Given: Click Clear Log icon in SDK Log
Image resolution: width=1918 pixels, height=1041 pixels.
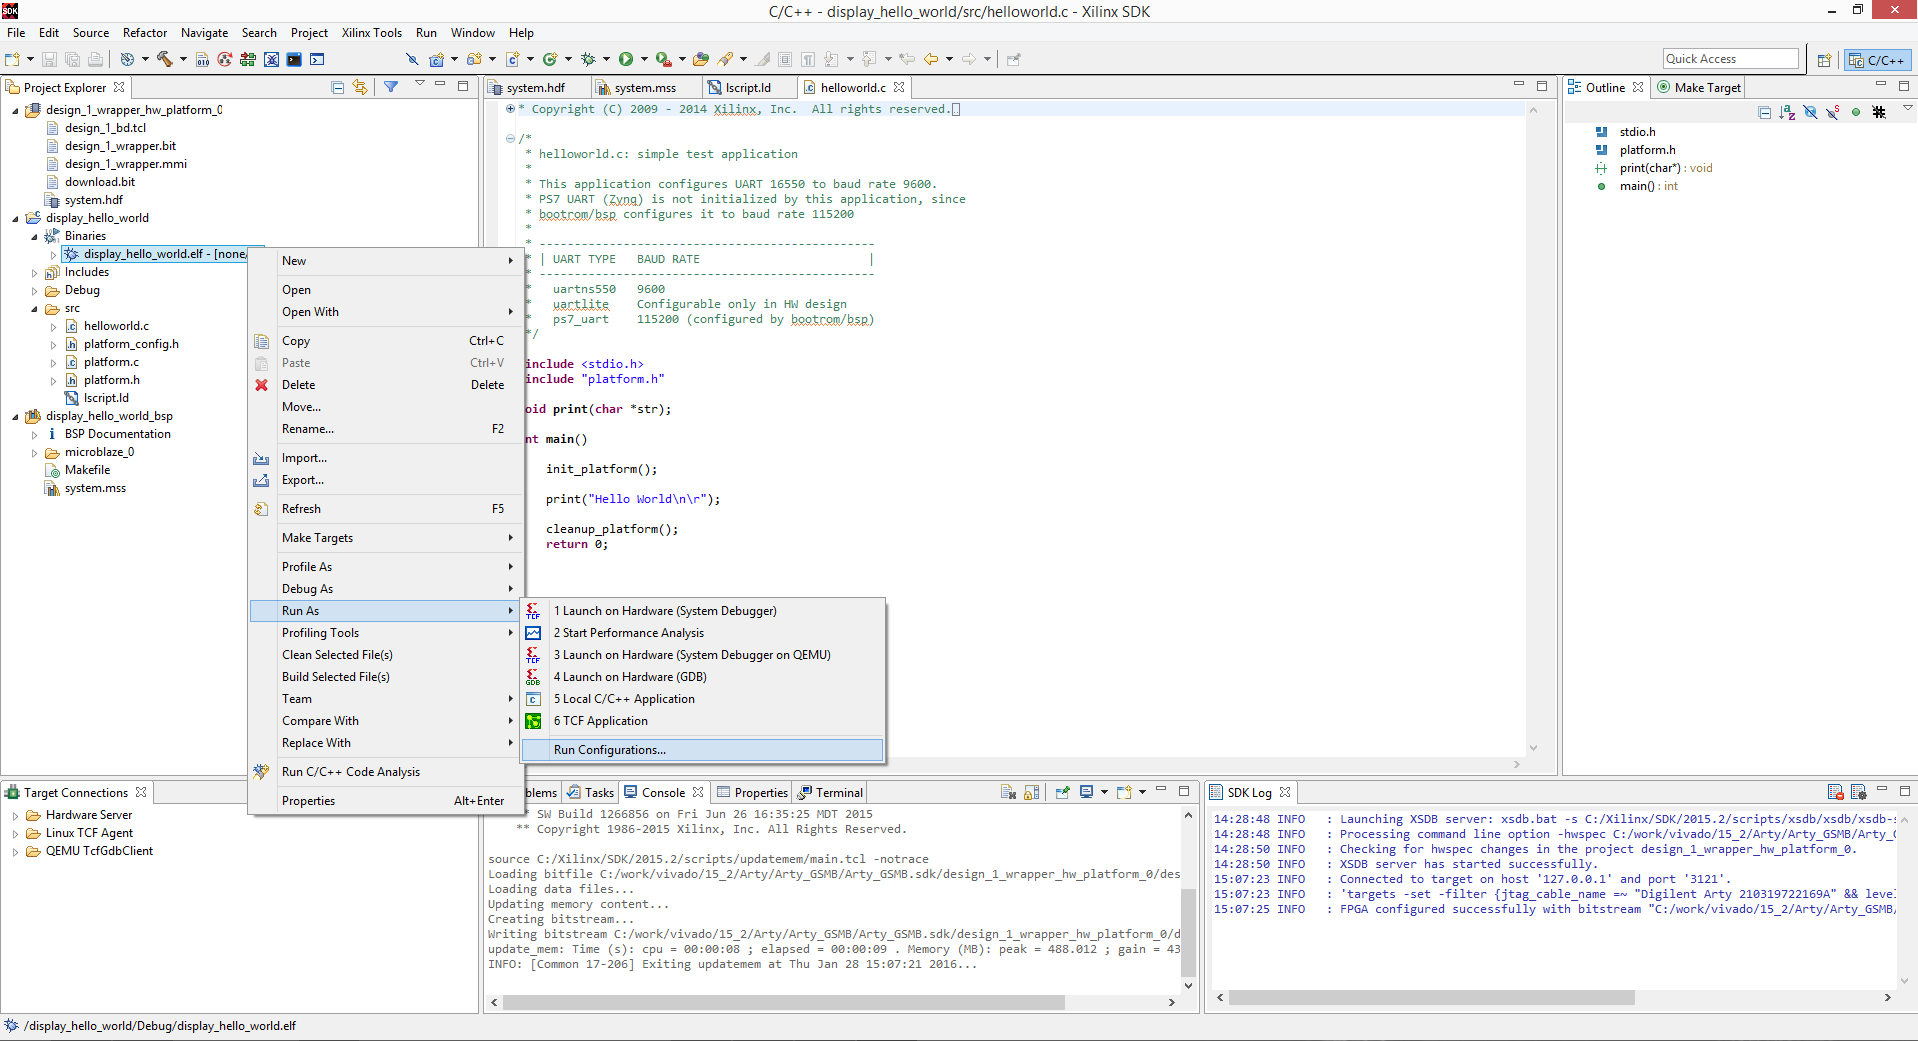Looking at the screenshot, I should [1836, 792].
